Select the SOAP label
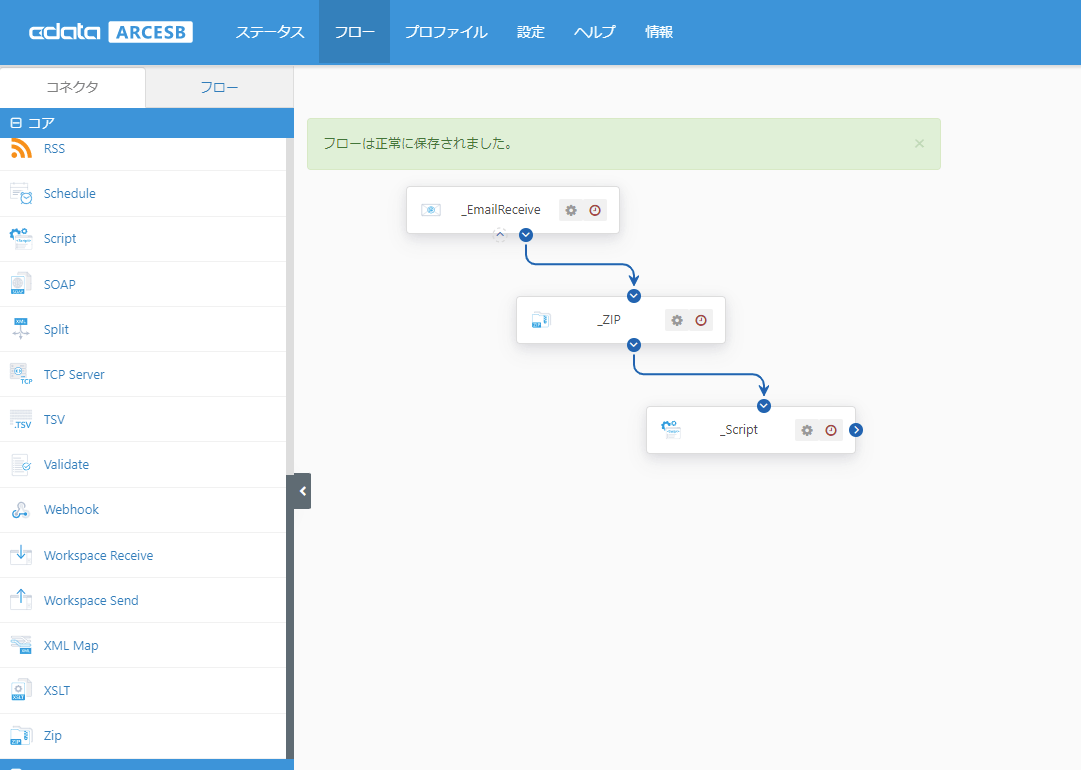 coord(60,285)
